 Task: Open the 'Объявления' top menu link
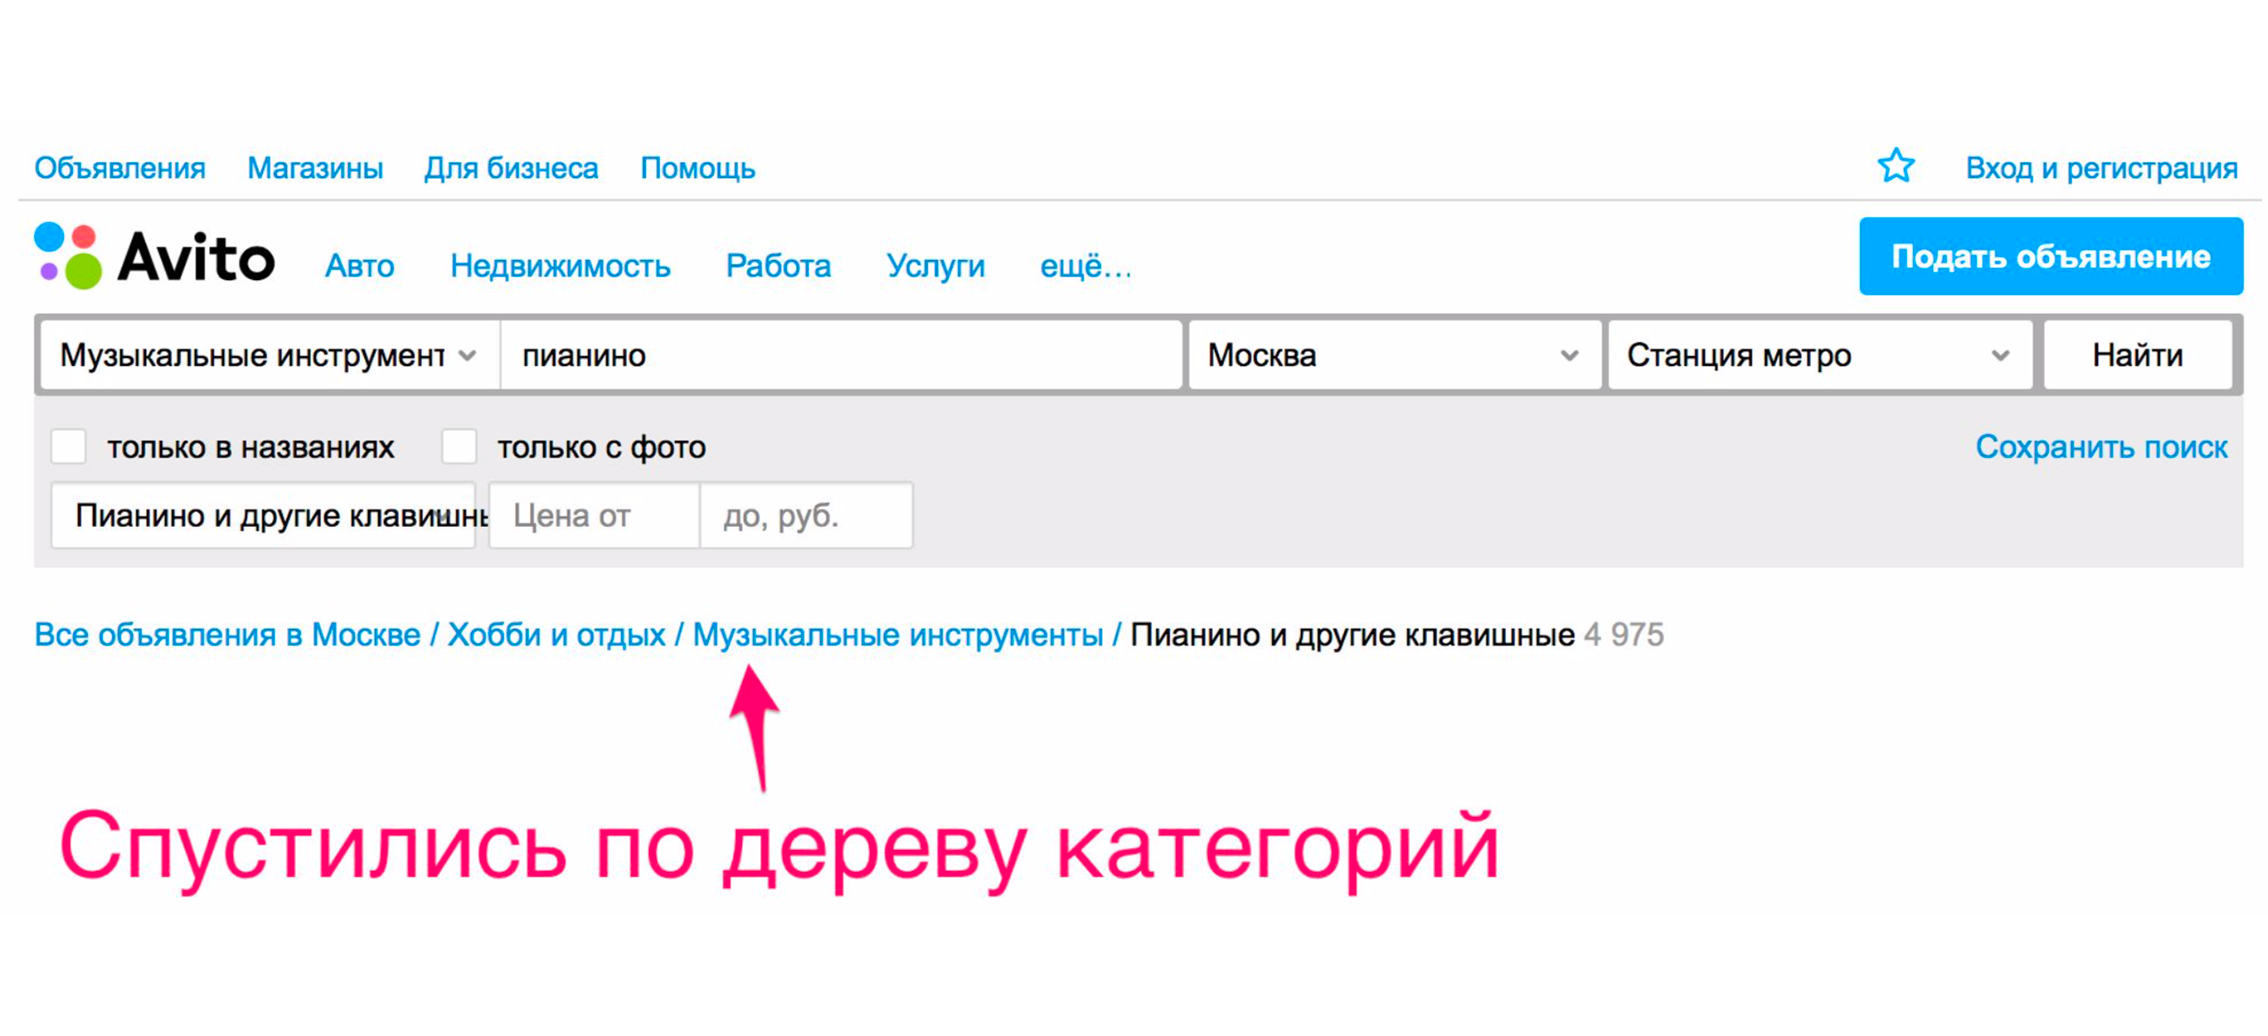coord(120,168)
